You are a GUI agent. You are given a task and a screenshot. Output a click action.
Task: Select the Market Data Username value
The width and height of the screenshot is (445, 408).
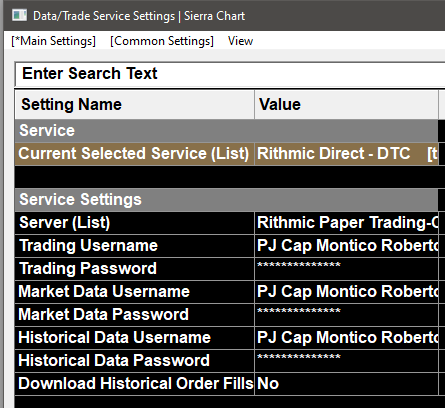tap(346, 292)
